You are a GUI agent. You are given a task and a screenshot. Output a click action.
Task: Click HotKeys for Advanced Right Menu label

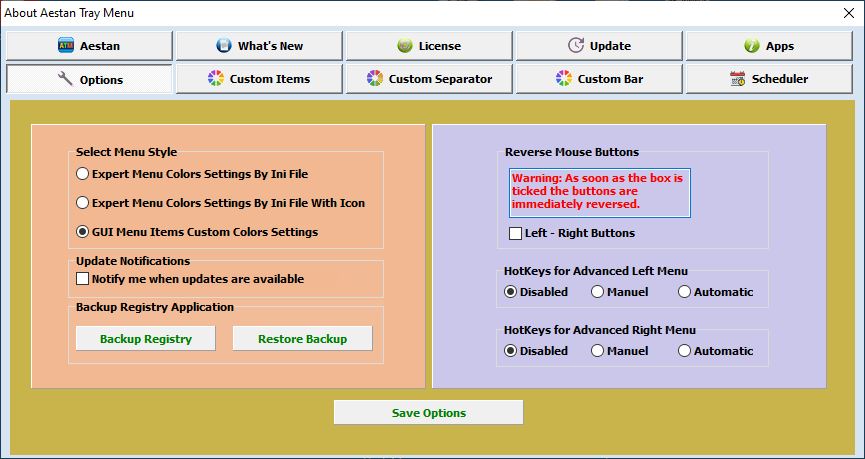click(x=600, y=330)
